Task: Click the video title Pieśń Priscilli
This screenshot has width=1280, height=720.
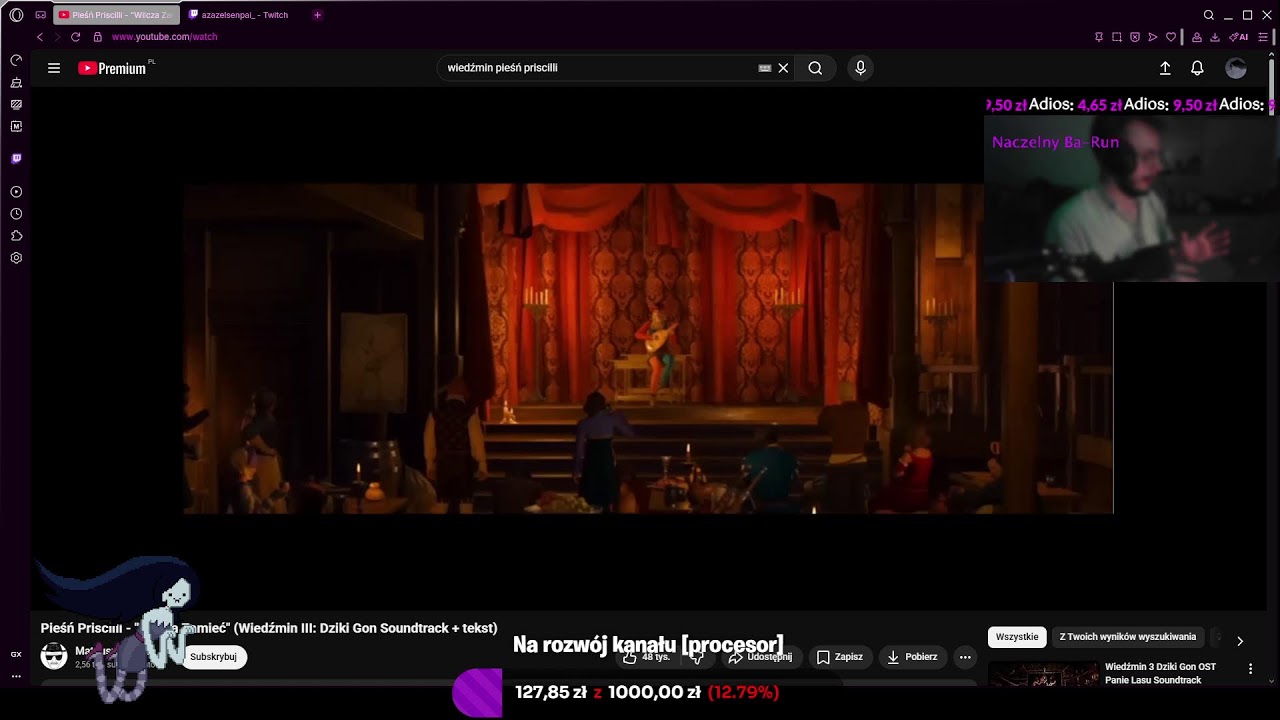Action: point(269,628)
